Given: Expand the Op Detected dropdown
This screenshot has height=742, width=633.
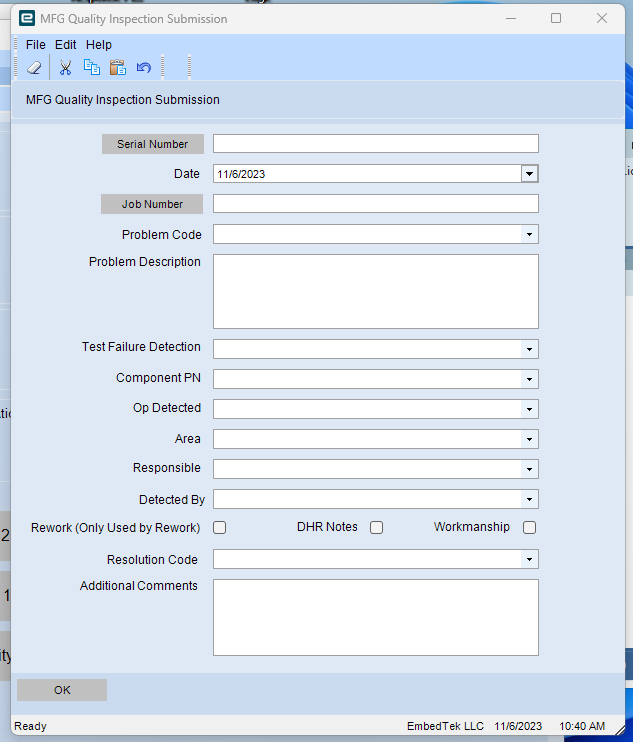Looking at the screenshot, I should pos(529,409).
